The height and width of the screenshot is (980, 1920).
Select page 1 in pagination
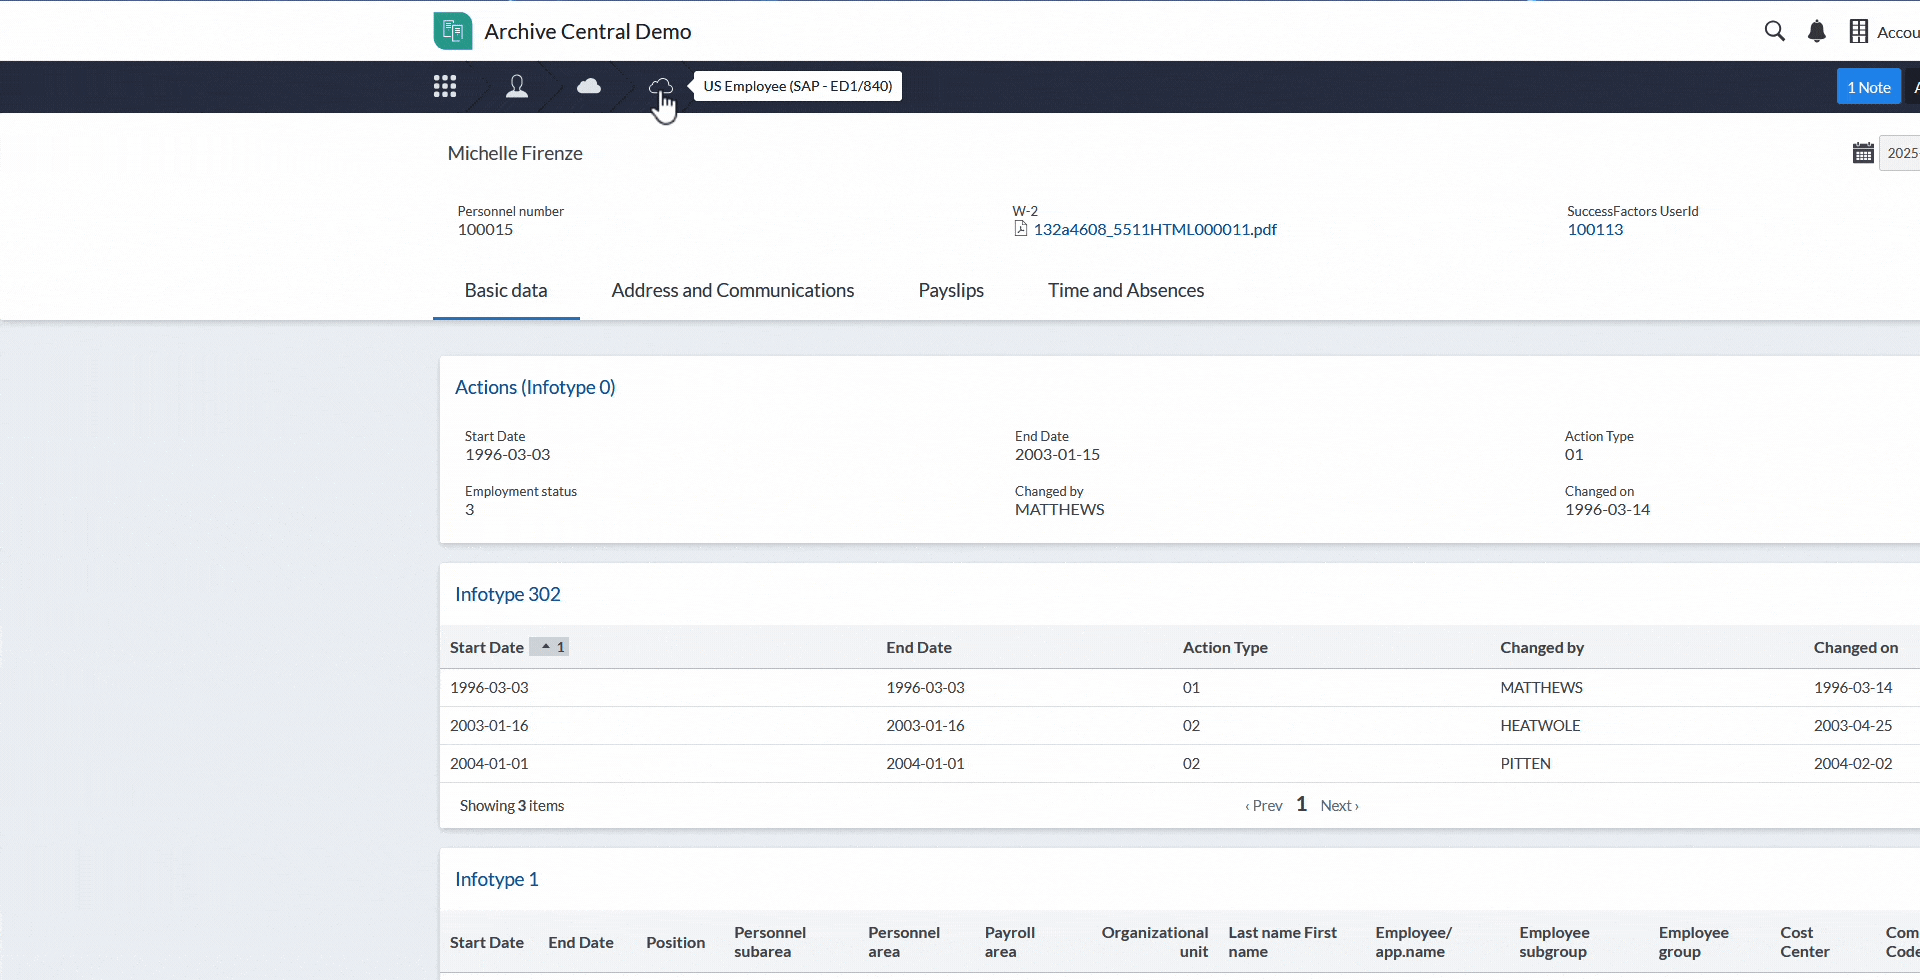tap(1302, 804)
